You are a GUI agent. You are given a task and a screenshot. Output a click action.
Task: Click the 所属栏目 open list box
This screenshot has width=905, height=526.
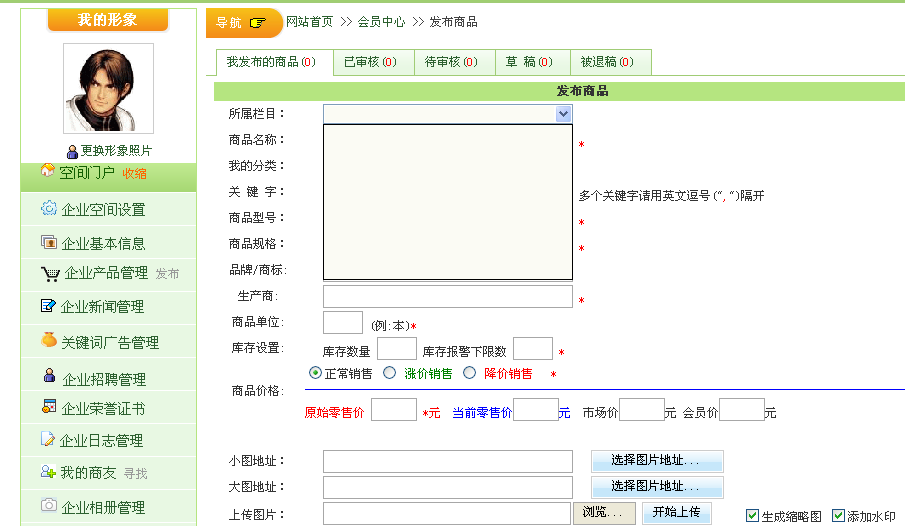click(x=448, y=202)
